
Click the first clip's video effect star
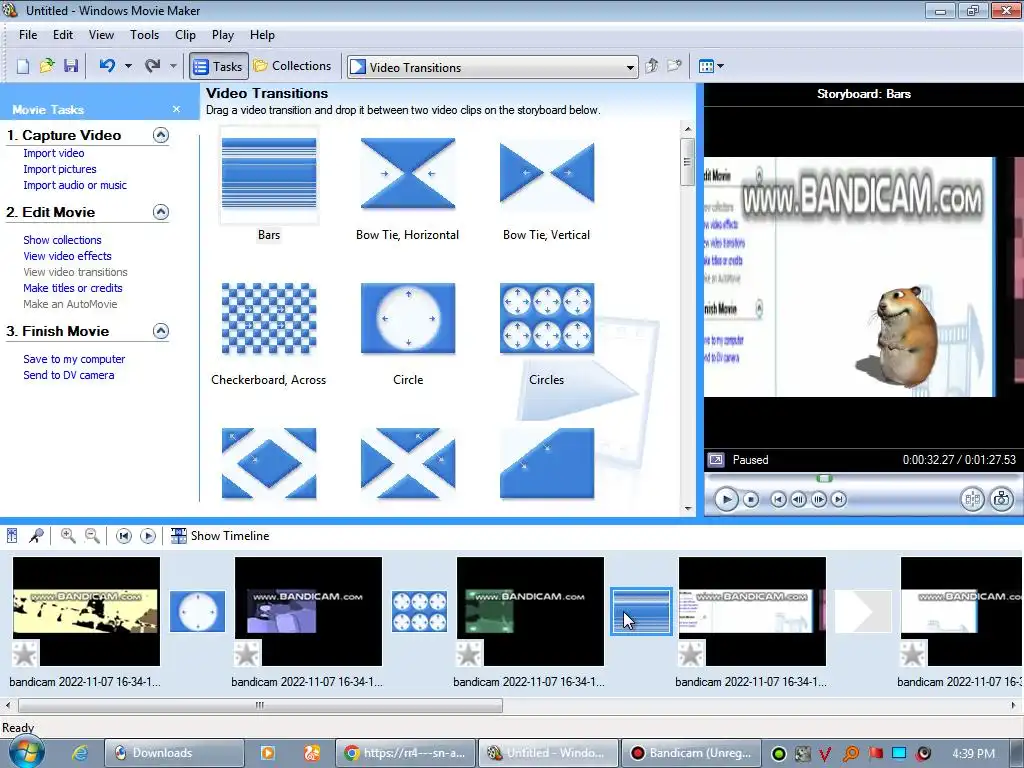point(25,654)
